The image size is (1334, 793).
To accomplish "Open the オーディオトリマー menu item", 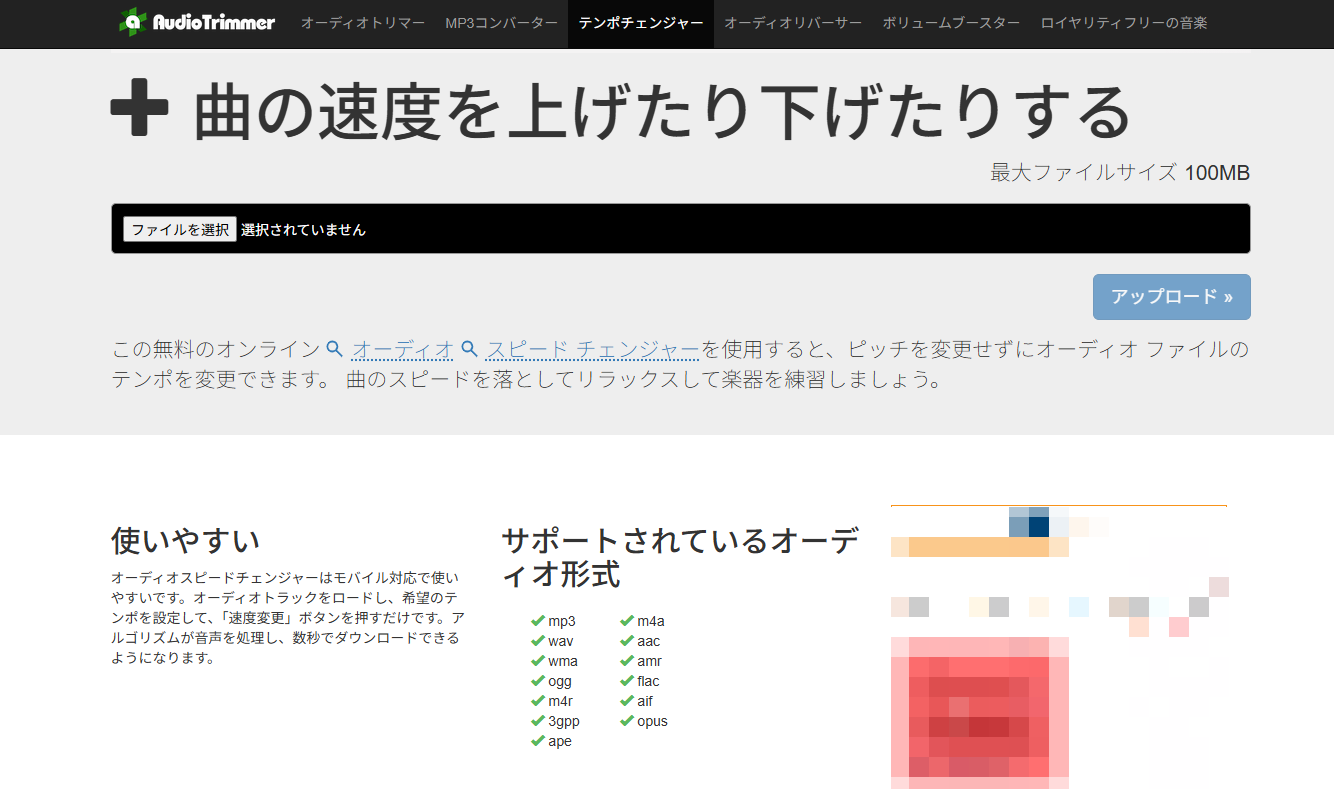I will [x=360, y=22].
